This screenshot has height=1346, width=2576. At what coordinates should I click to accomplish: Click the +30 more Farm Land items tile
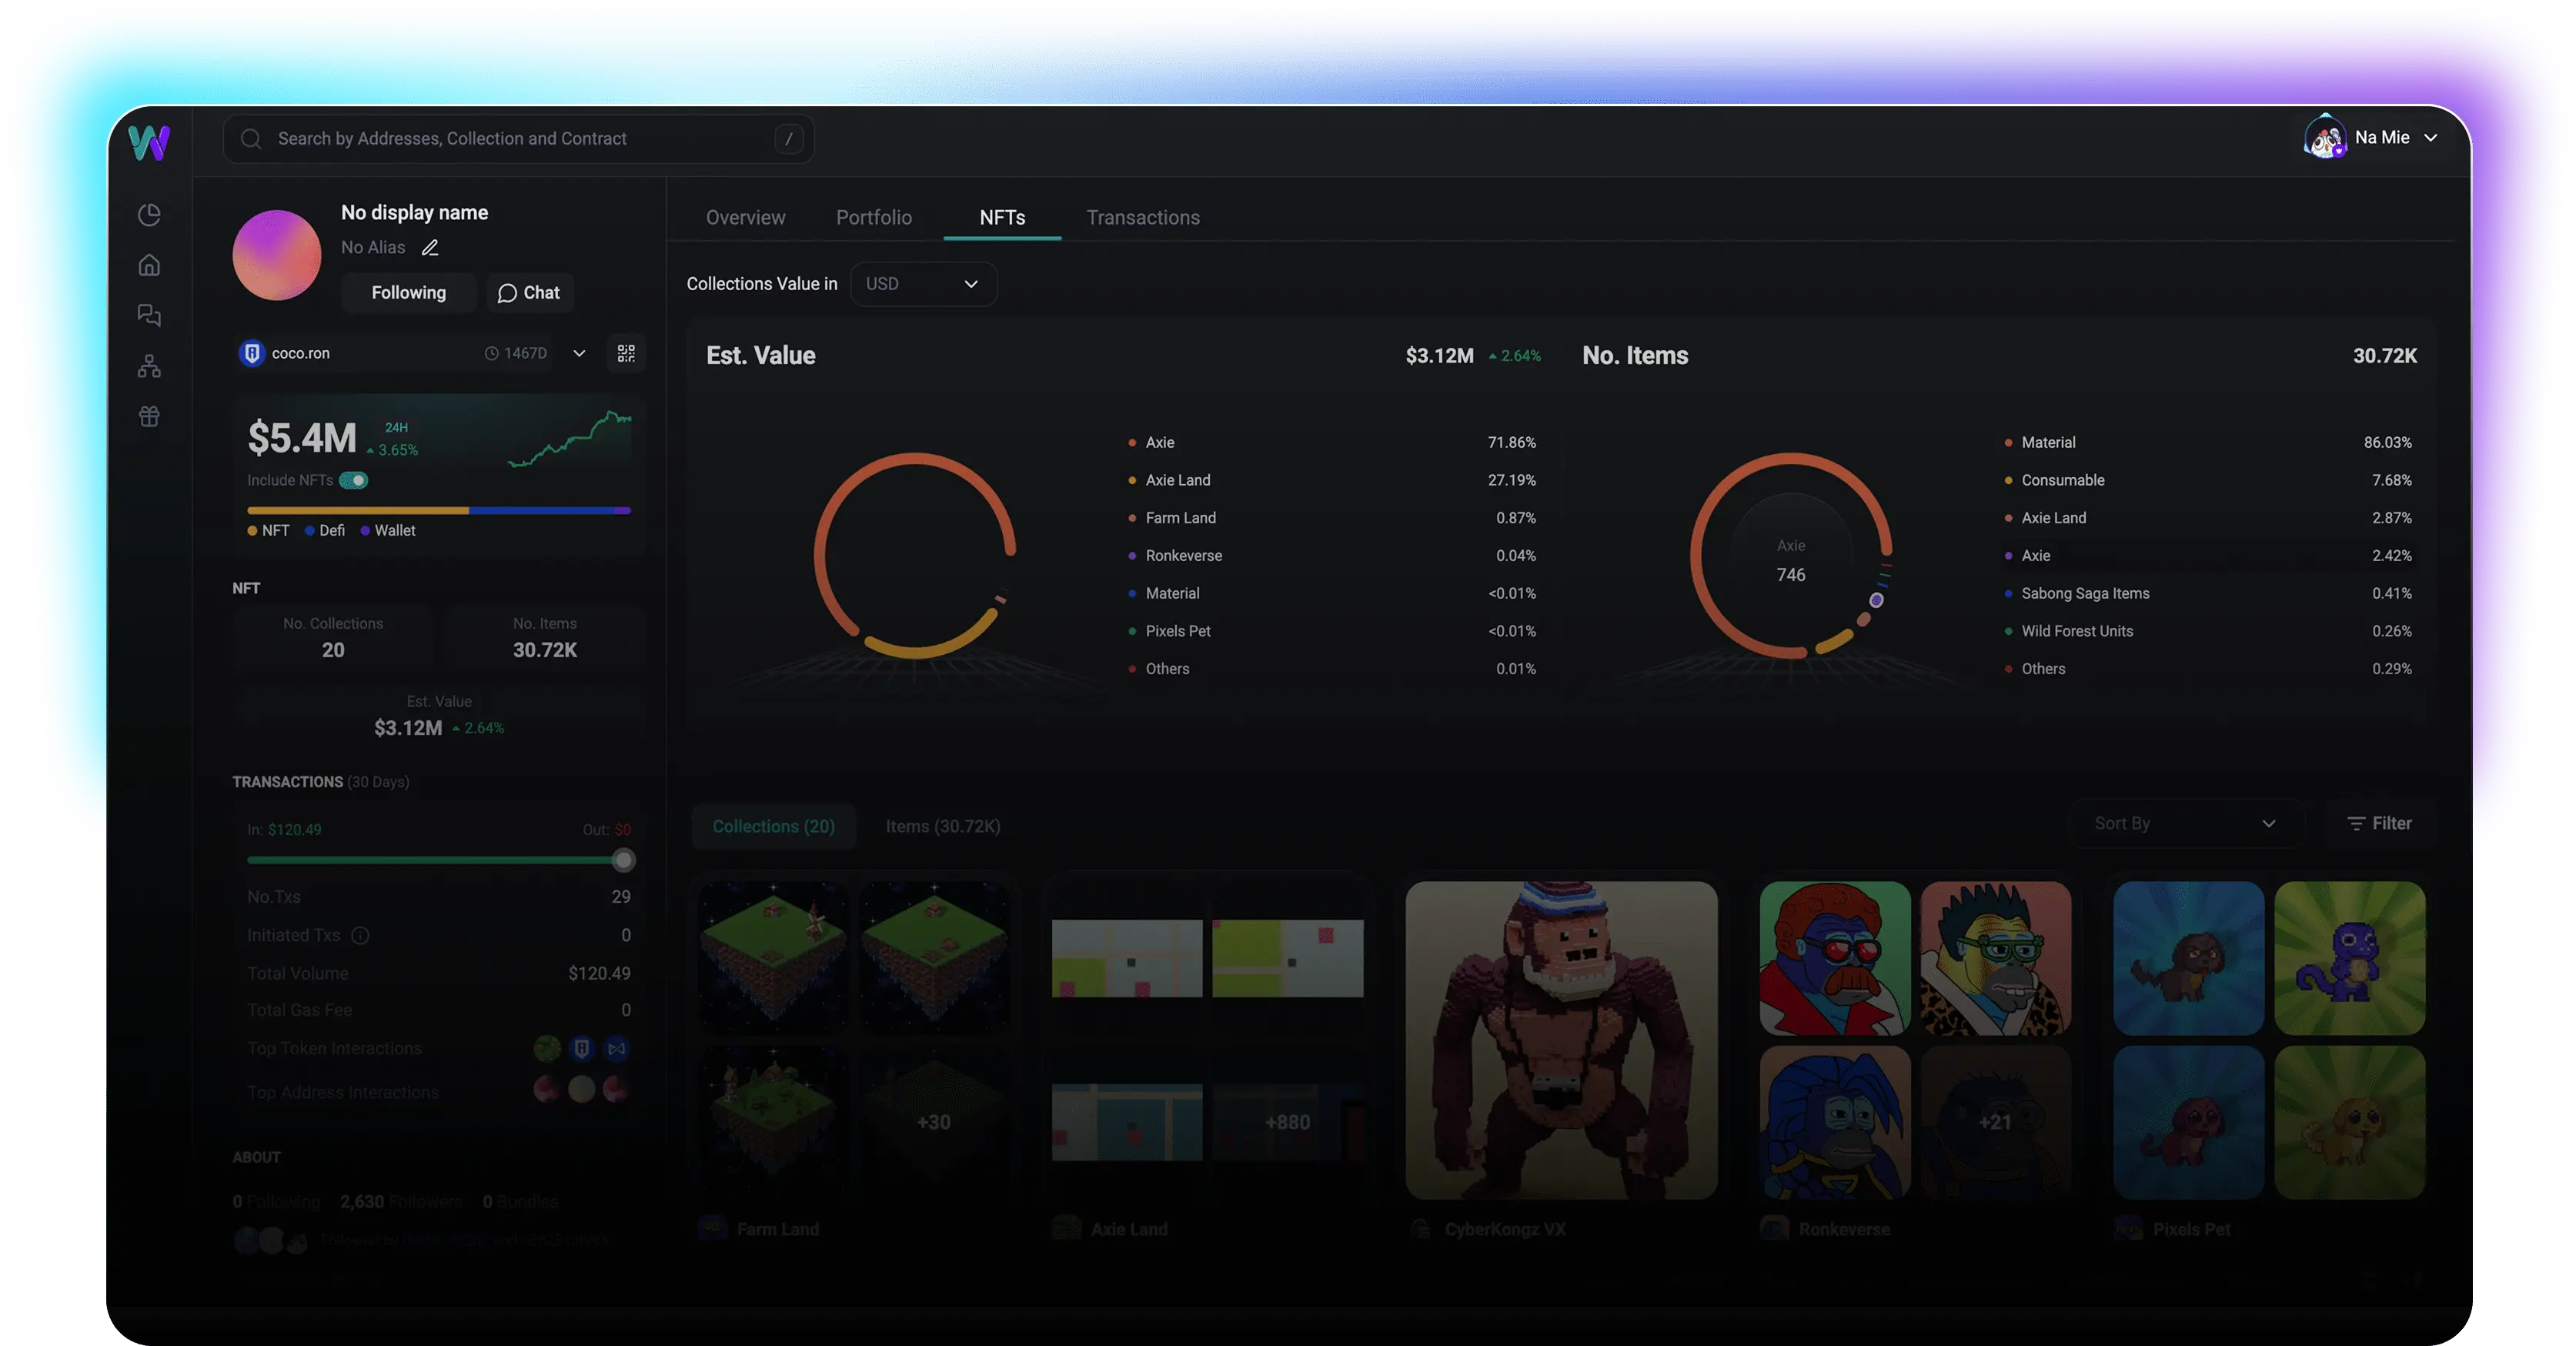[x=934, y=1122]
